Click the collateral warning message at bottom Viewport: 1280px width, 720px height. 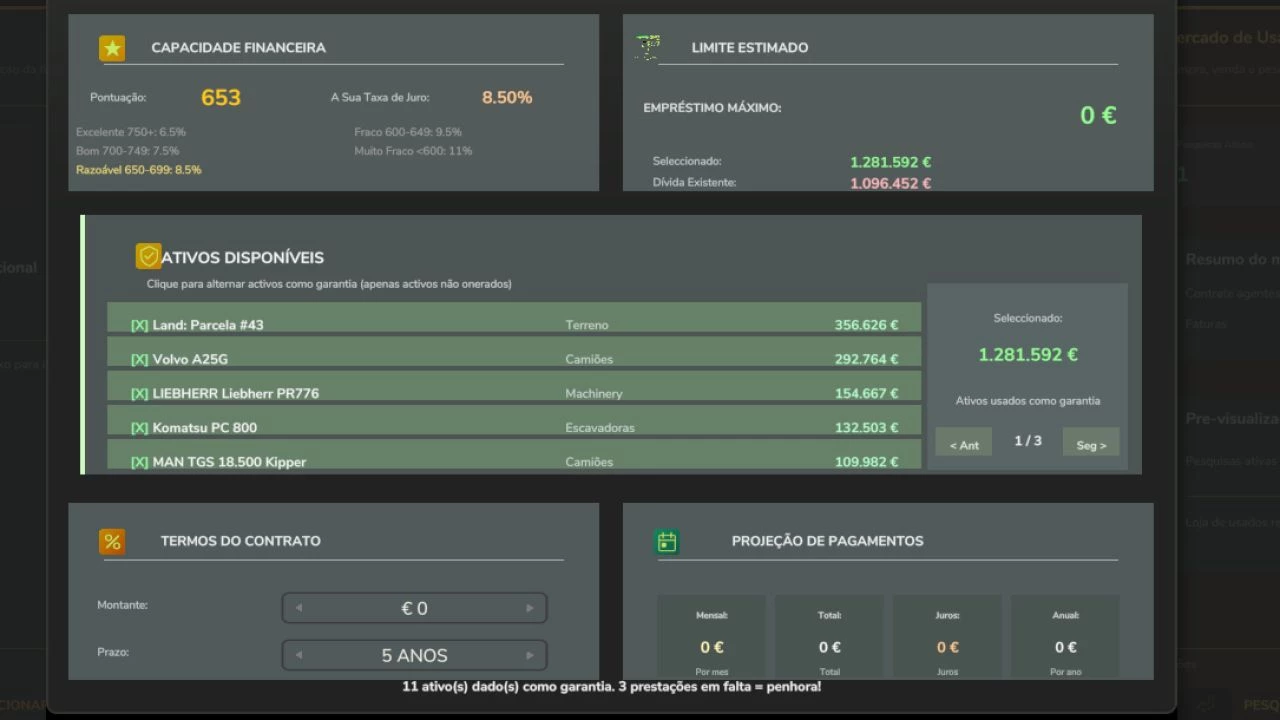(611, 687)
